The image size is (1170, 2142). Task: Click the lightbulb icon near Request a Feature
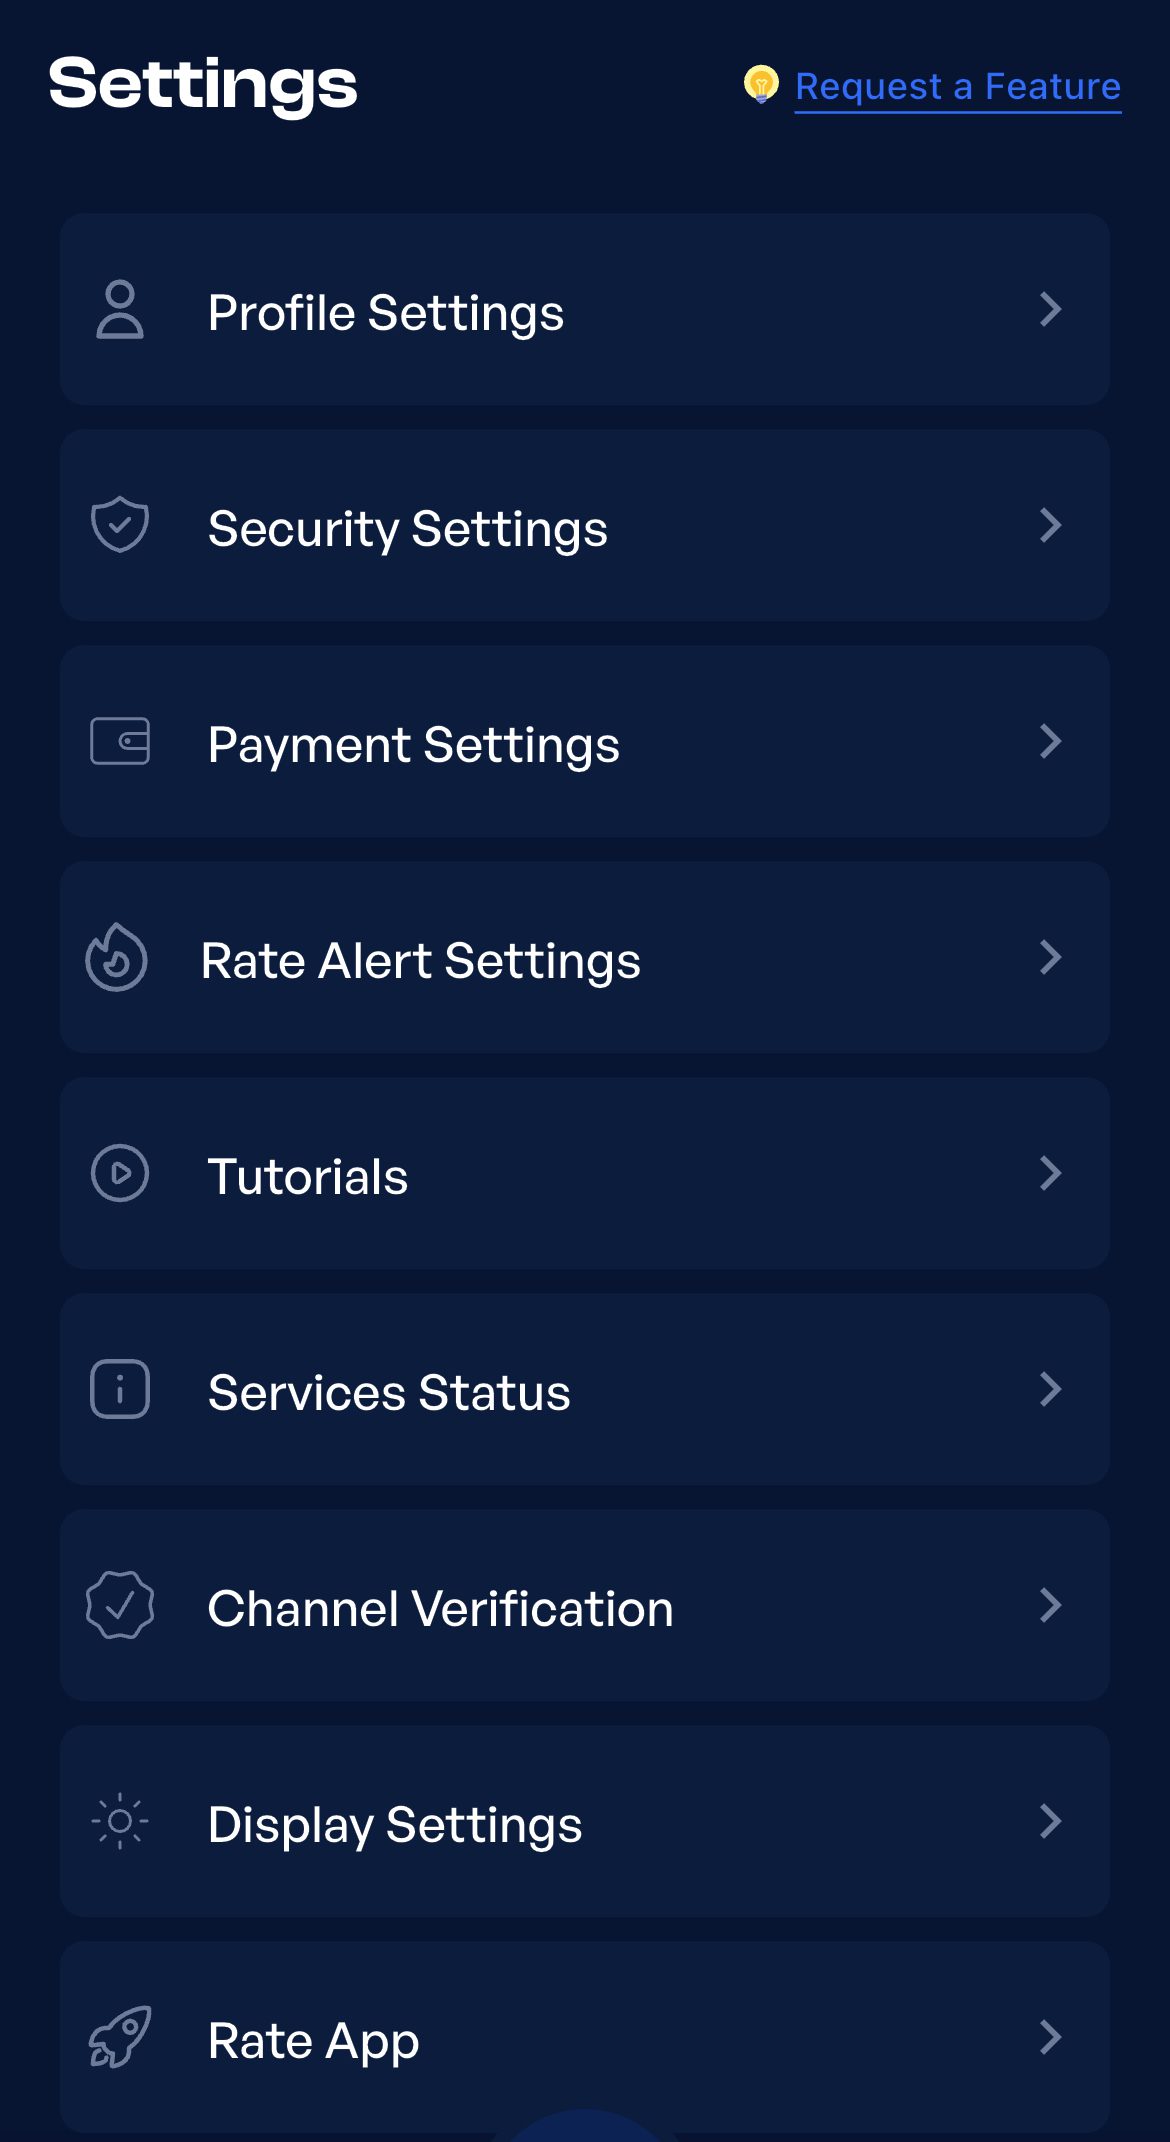[x=761, y=85]
